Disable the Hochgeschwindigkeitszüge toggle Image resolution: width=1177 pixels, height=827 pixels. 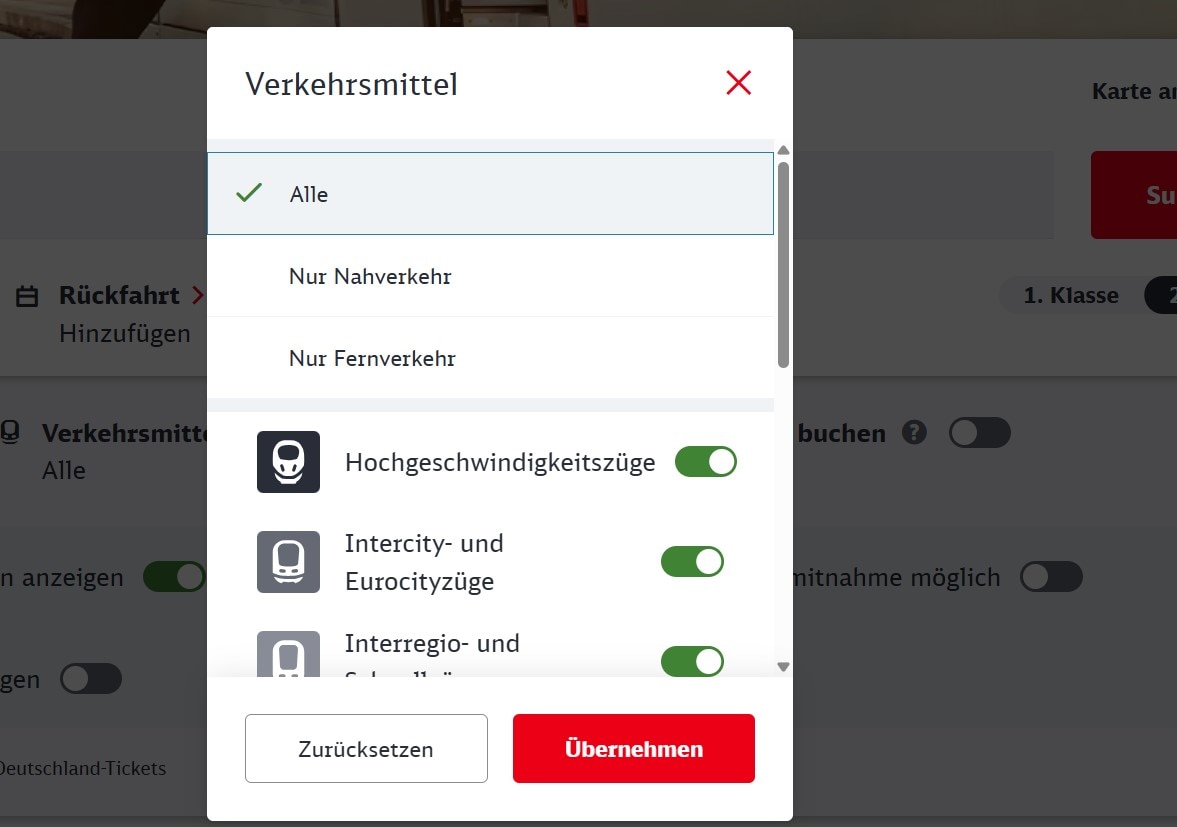tap(706, 462)
